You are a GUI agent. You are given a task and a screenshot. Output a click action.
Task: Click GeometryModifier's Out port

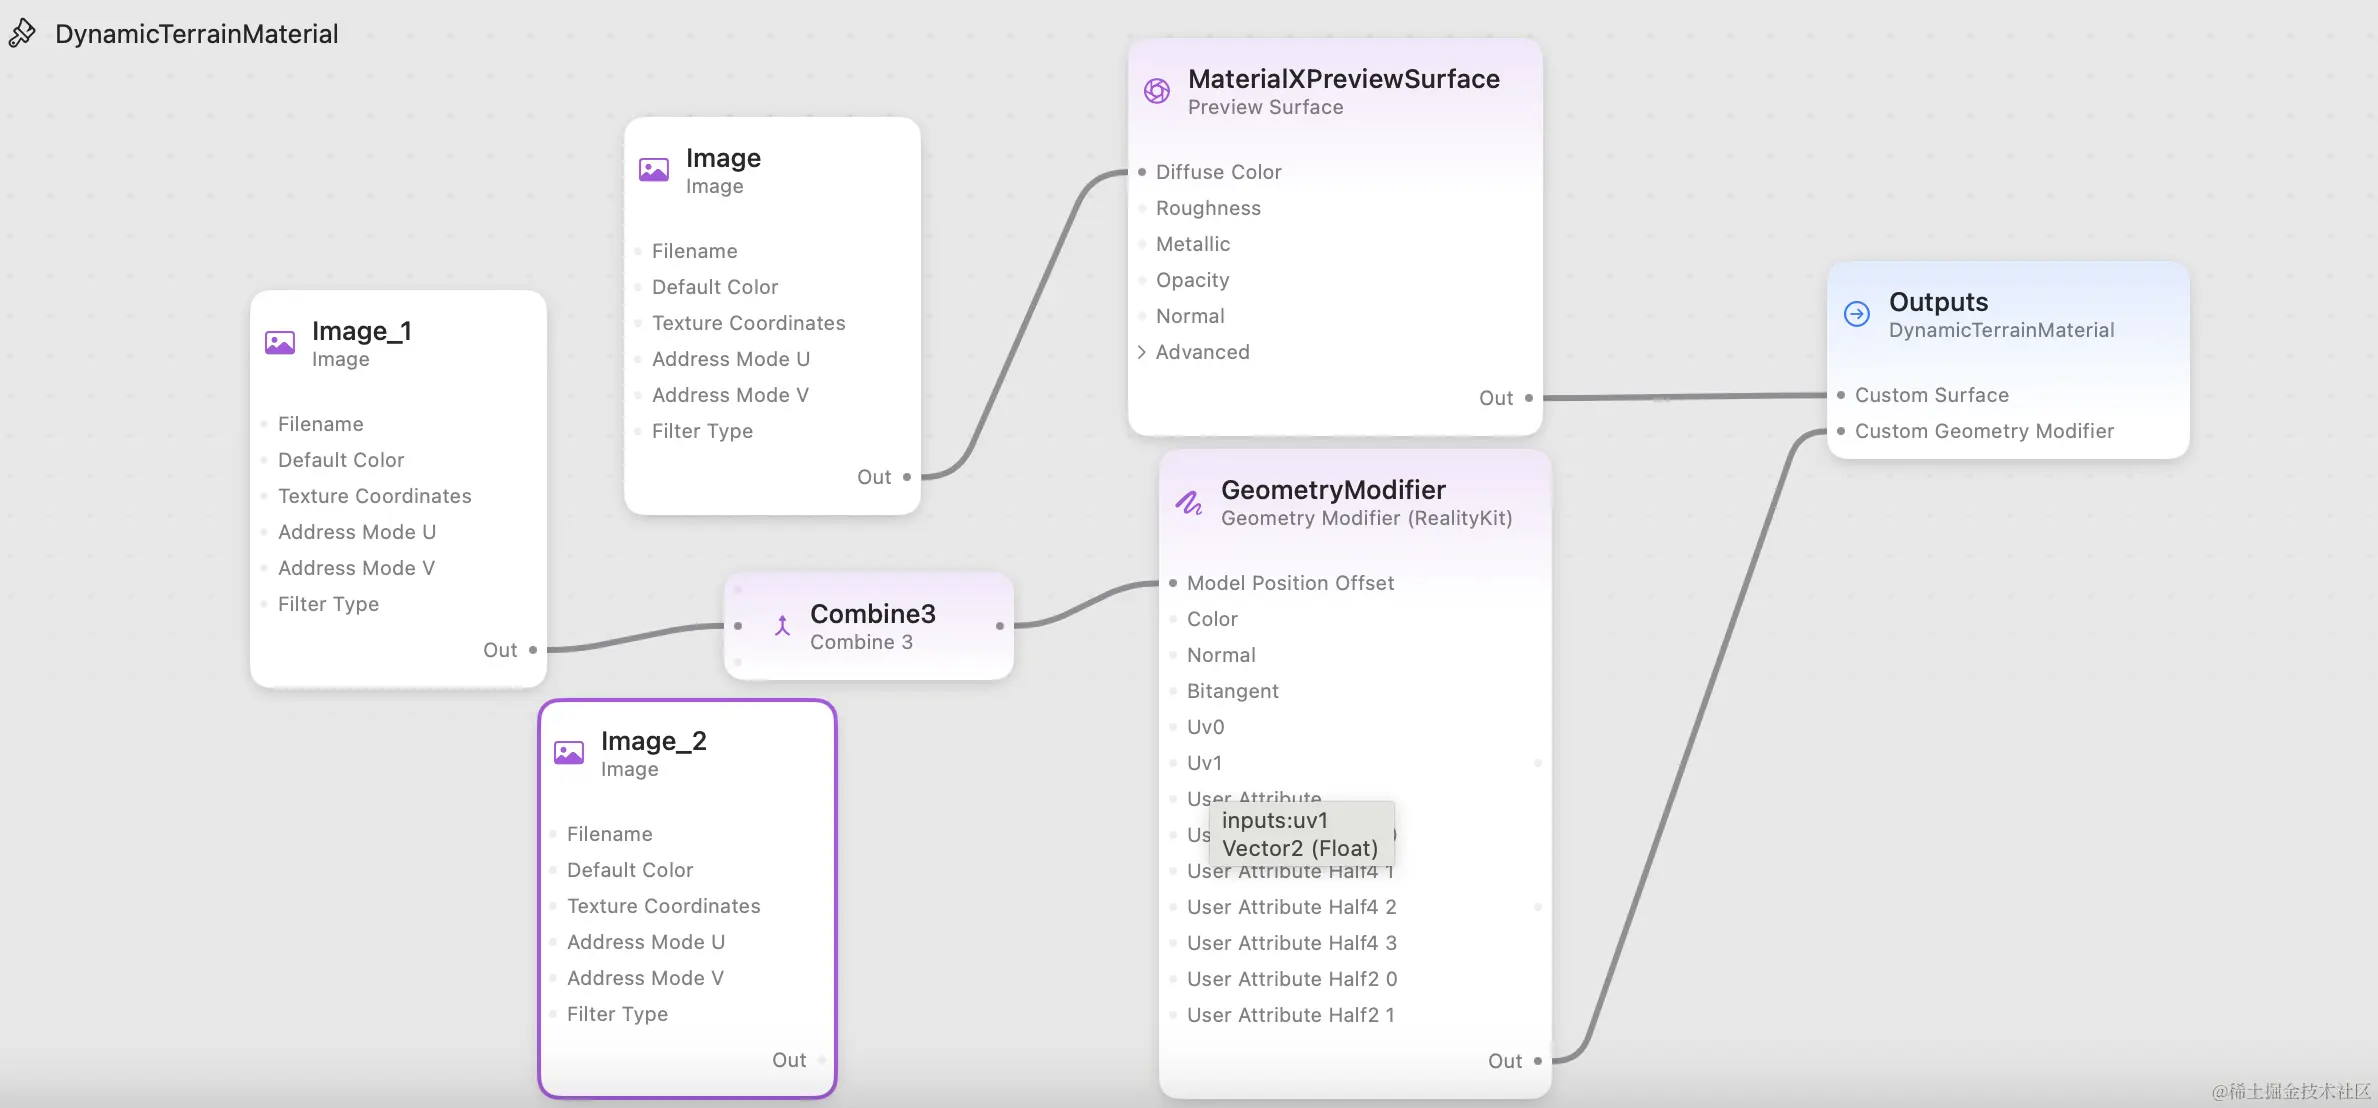tap(1538, 1061)
